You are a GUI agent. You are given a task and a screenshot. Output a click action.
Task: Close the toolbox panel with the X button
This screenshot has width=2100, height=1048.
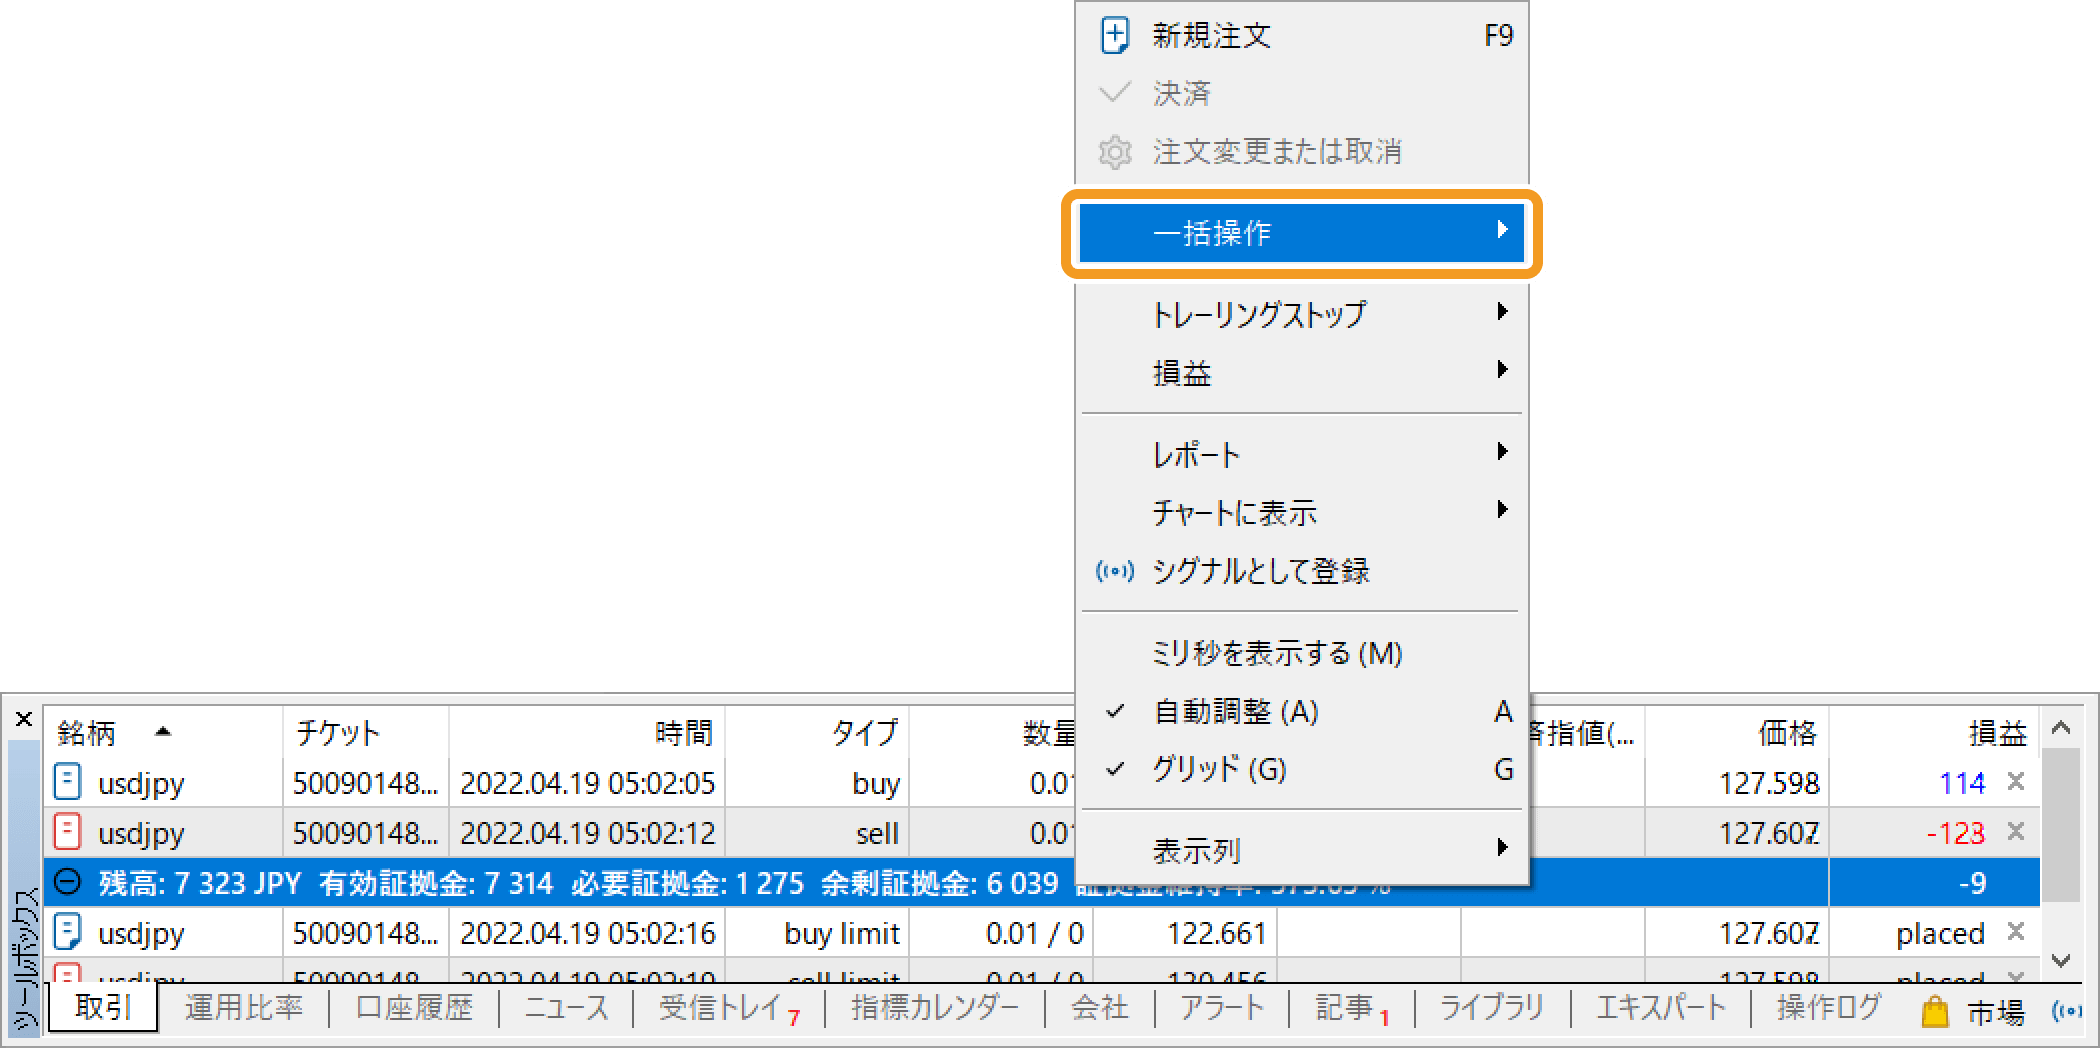(x=24, y=719)
